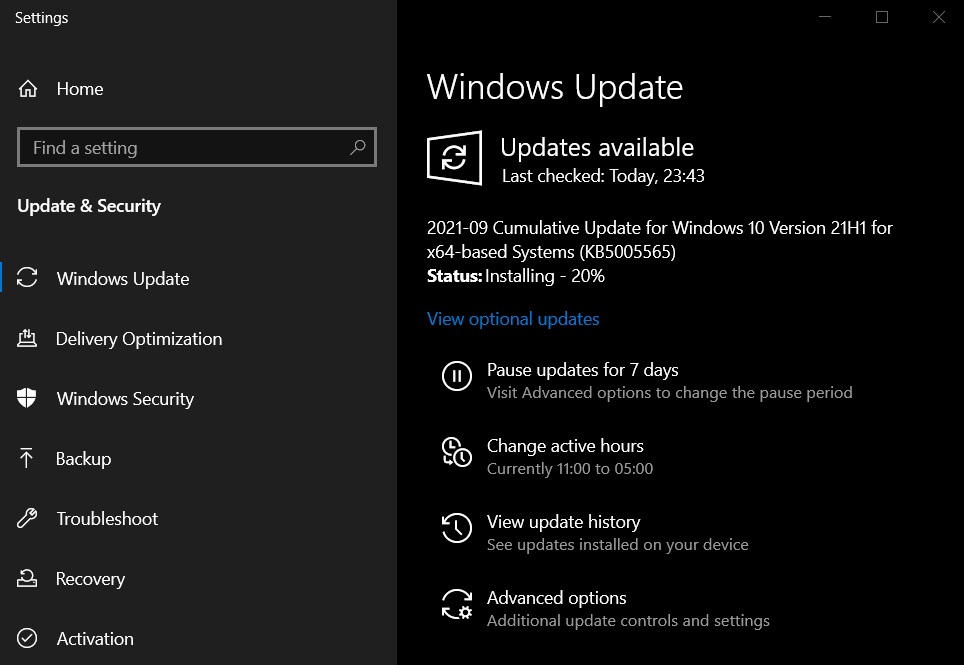Click the history clock icon for update history
Screen dimensions: 964x665
[x=457, y=528]
